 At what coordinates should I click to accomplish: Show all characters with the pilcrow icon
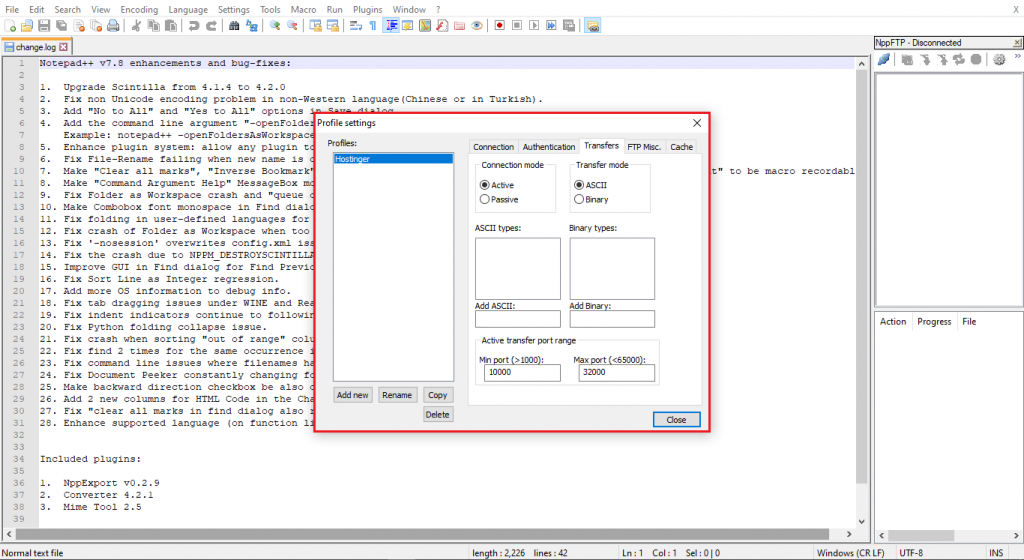coord(373,25)
